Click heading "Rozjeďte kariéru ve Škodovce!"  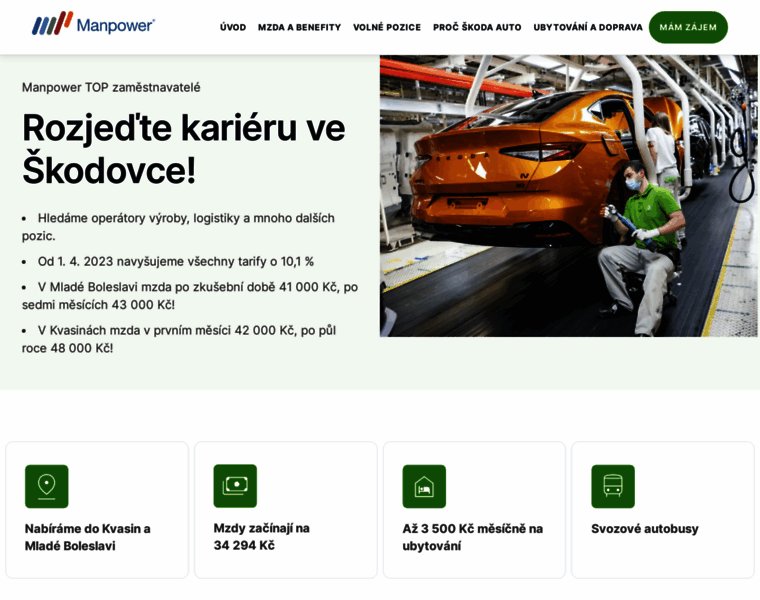184,149
